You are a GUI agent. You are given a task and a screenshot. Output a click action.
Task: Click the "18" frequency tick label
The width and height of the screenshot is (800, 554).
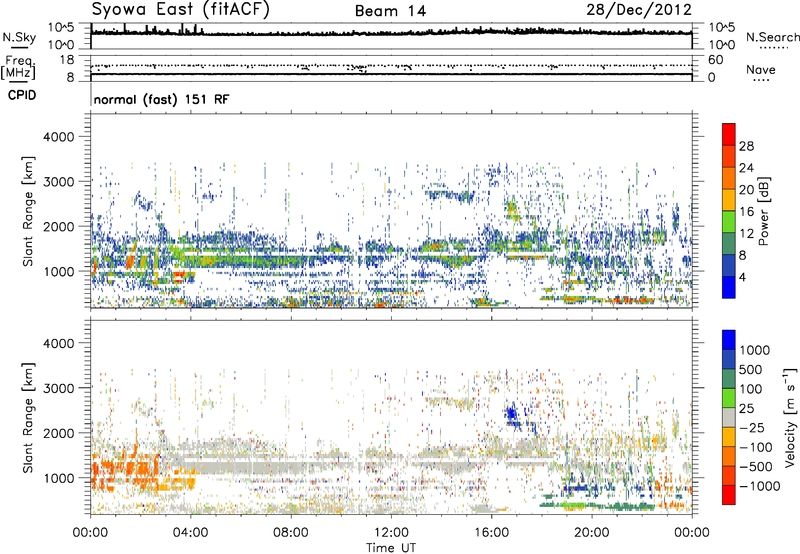(x=67, y=60)
